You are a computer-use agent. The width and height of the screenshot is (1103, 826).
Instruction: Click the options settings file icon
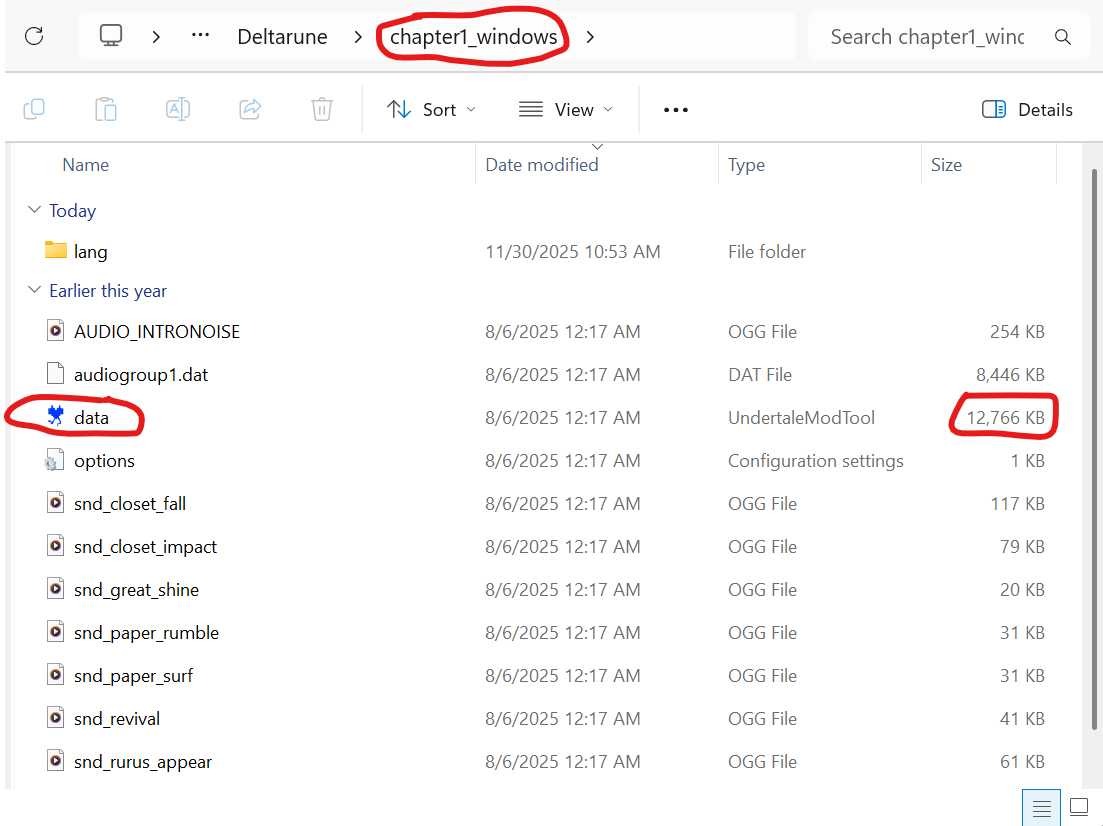pyautogui.click(x=55, y=459)
